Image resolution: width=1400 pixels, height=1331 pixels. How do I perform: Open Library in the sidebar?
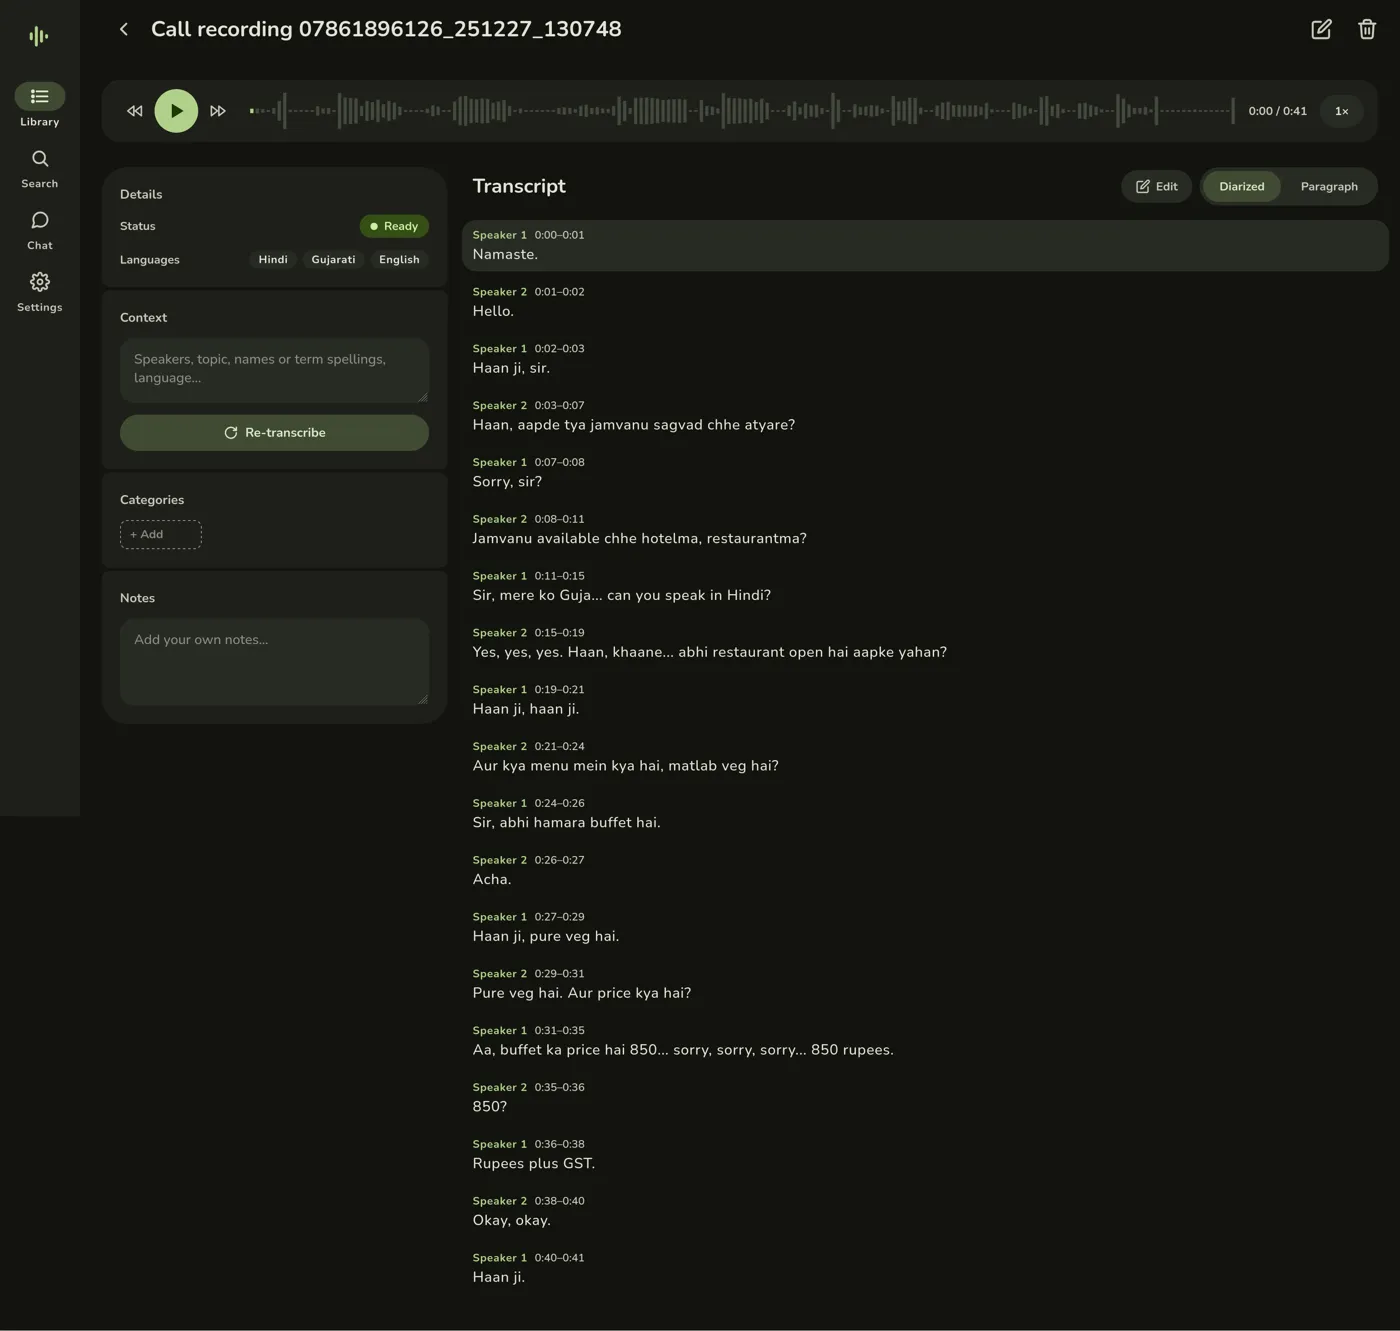point(40,106)
